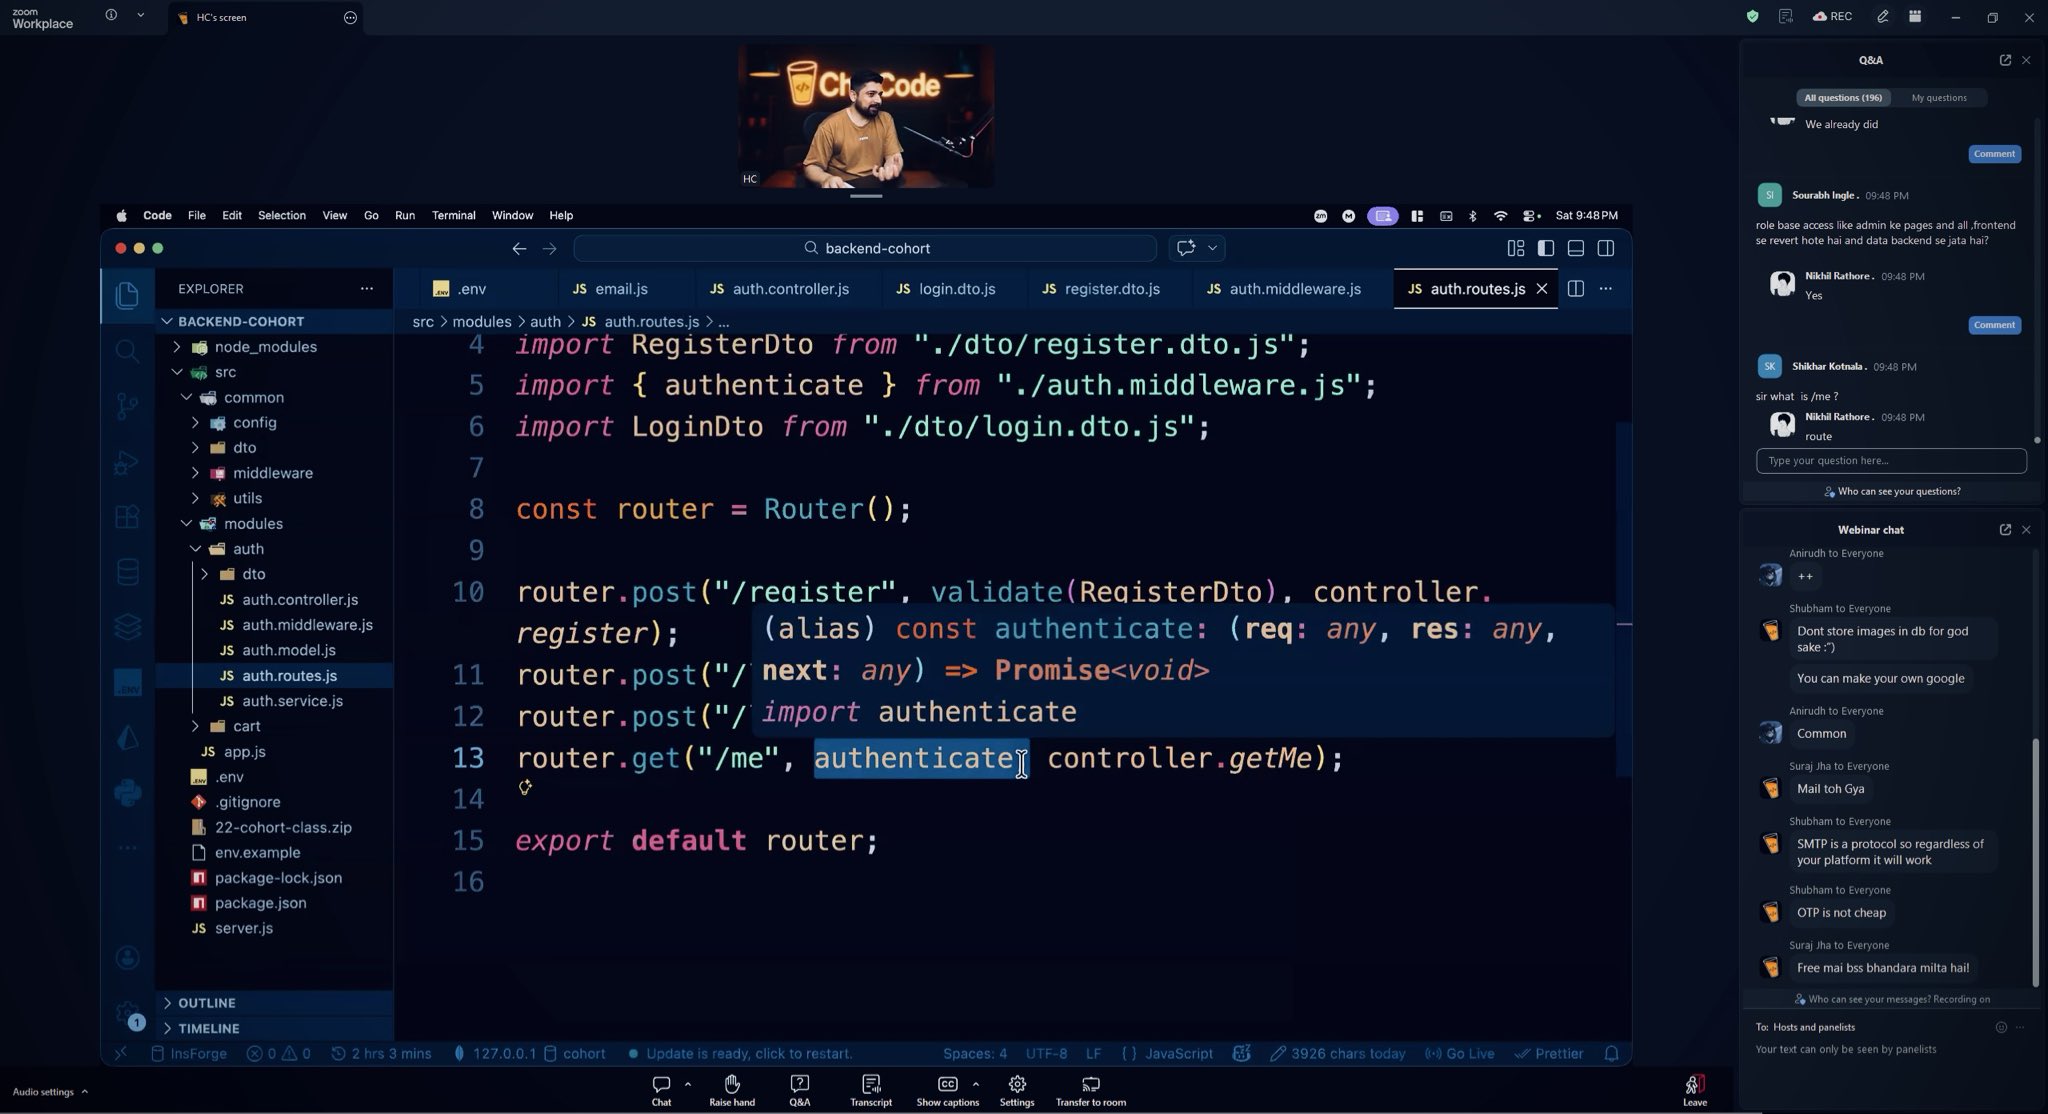Open the Zoom Workplace dropdown arrow
The height and width of the screenshot is (1114, 2048).
pyautogui.click(x=140, y=15)
